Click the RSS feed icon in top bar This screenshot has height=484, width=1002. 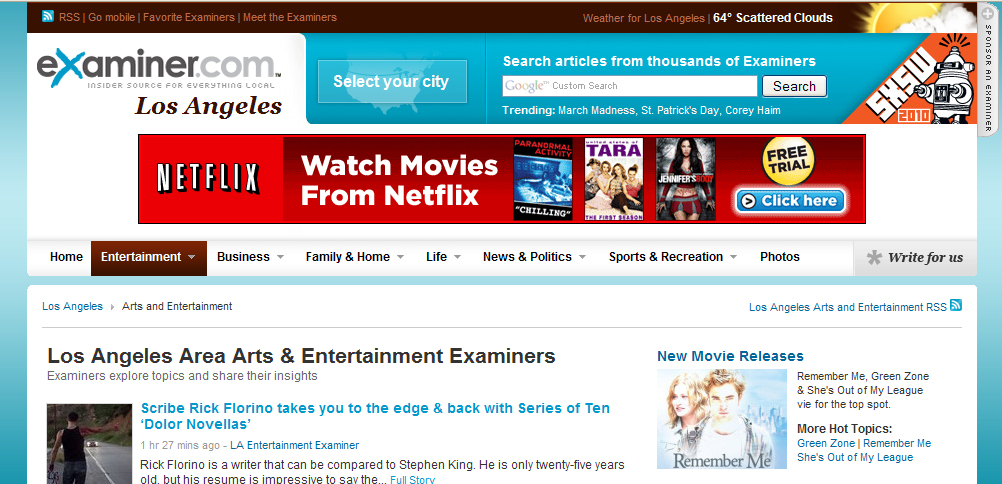click(48, 17)
